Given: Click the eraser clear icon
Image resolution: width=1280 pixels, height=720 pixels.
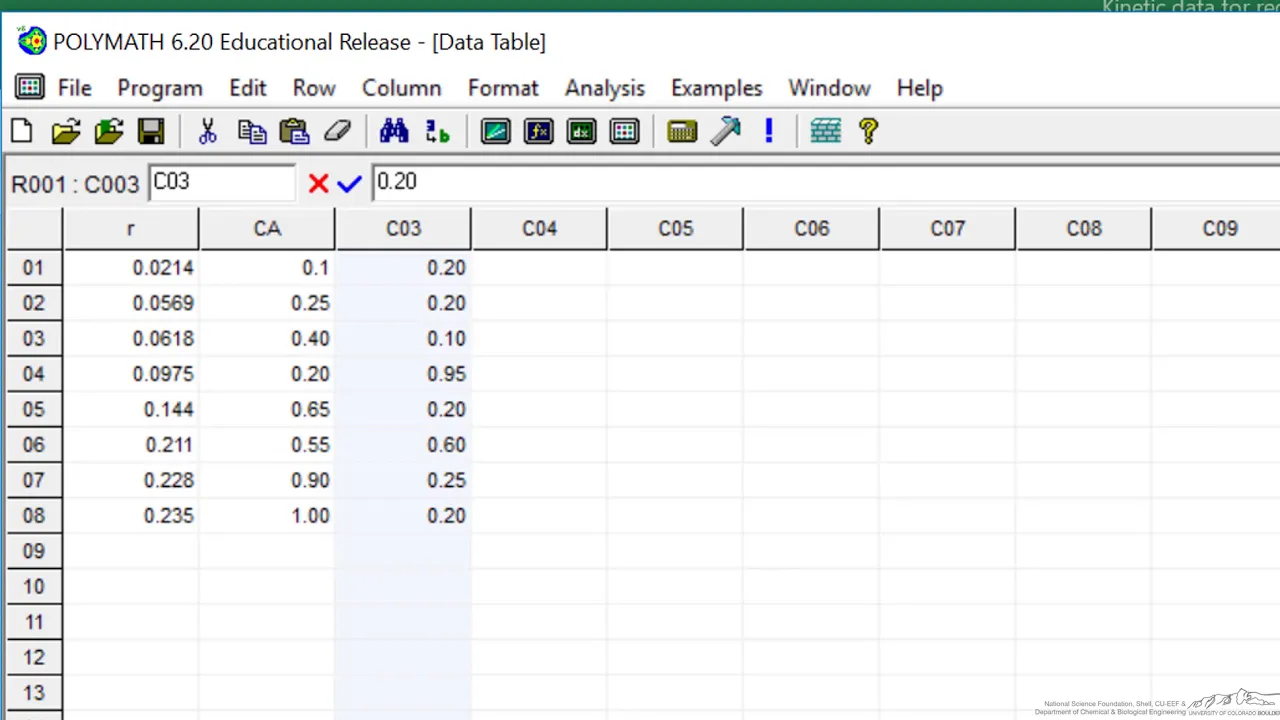Looking at the screenshot, I should (x=338, y=131).
